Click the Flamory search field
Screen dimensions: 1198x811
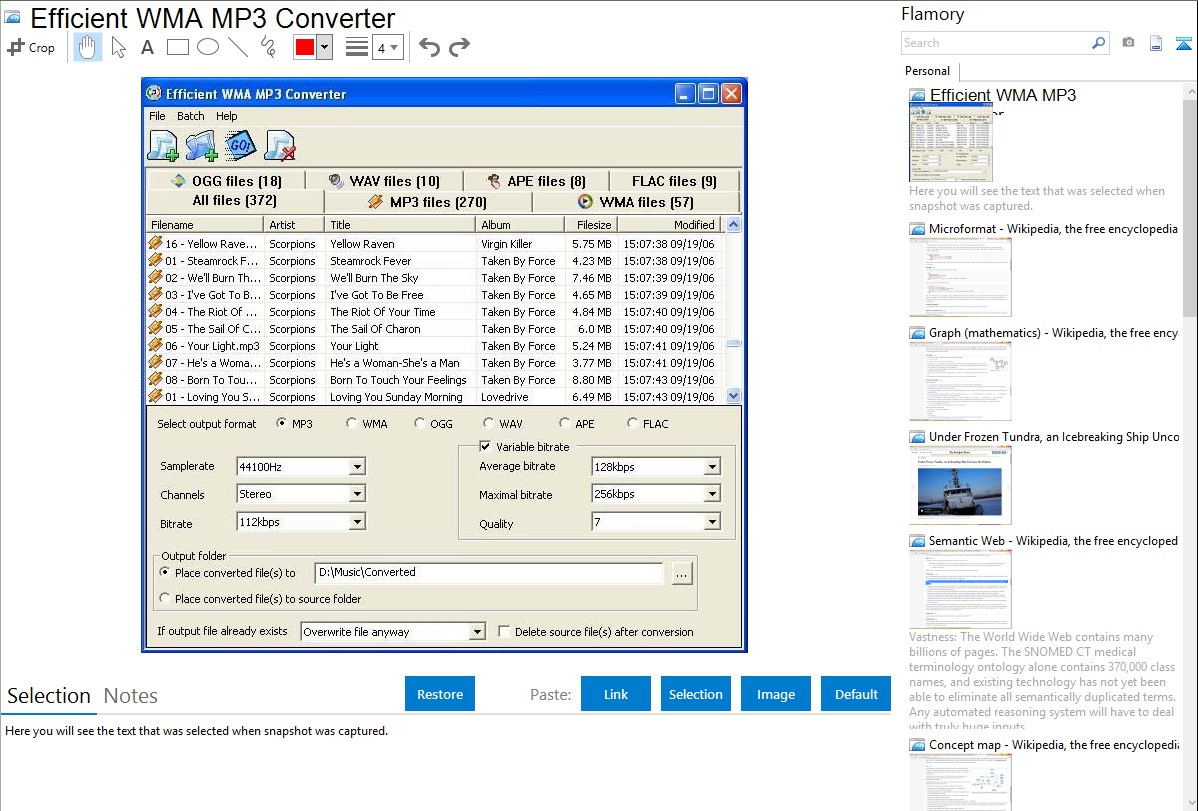click(995, 43)
